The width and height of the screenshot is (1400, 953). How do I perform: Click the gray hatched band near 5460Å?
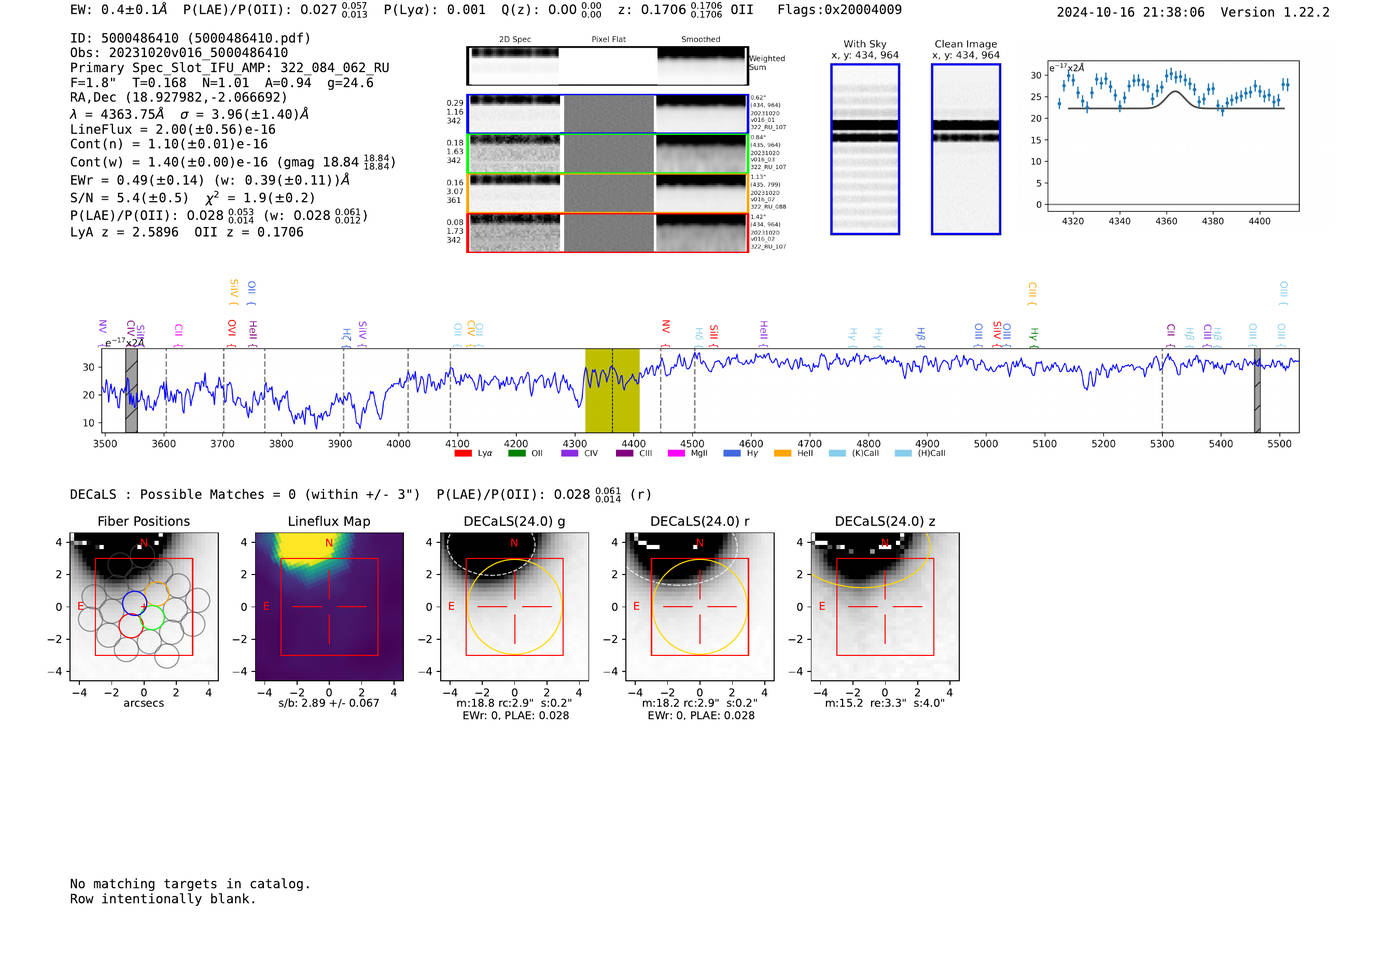(1257, 391)
